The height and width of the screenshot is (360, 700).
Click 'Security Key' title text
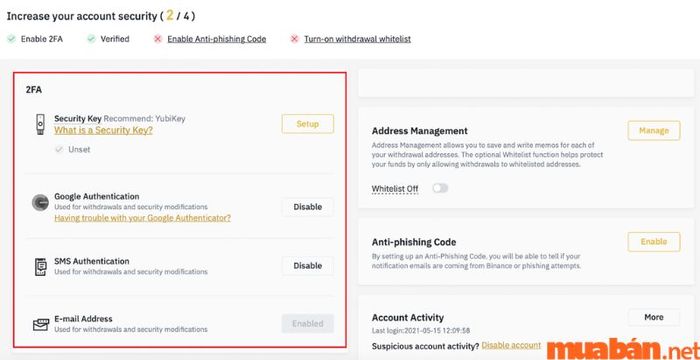78,119
